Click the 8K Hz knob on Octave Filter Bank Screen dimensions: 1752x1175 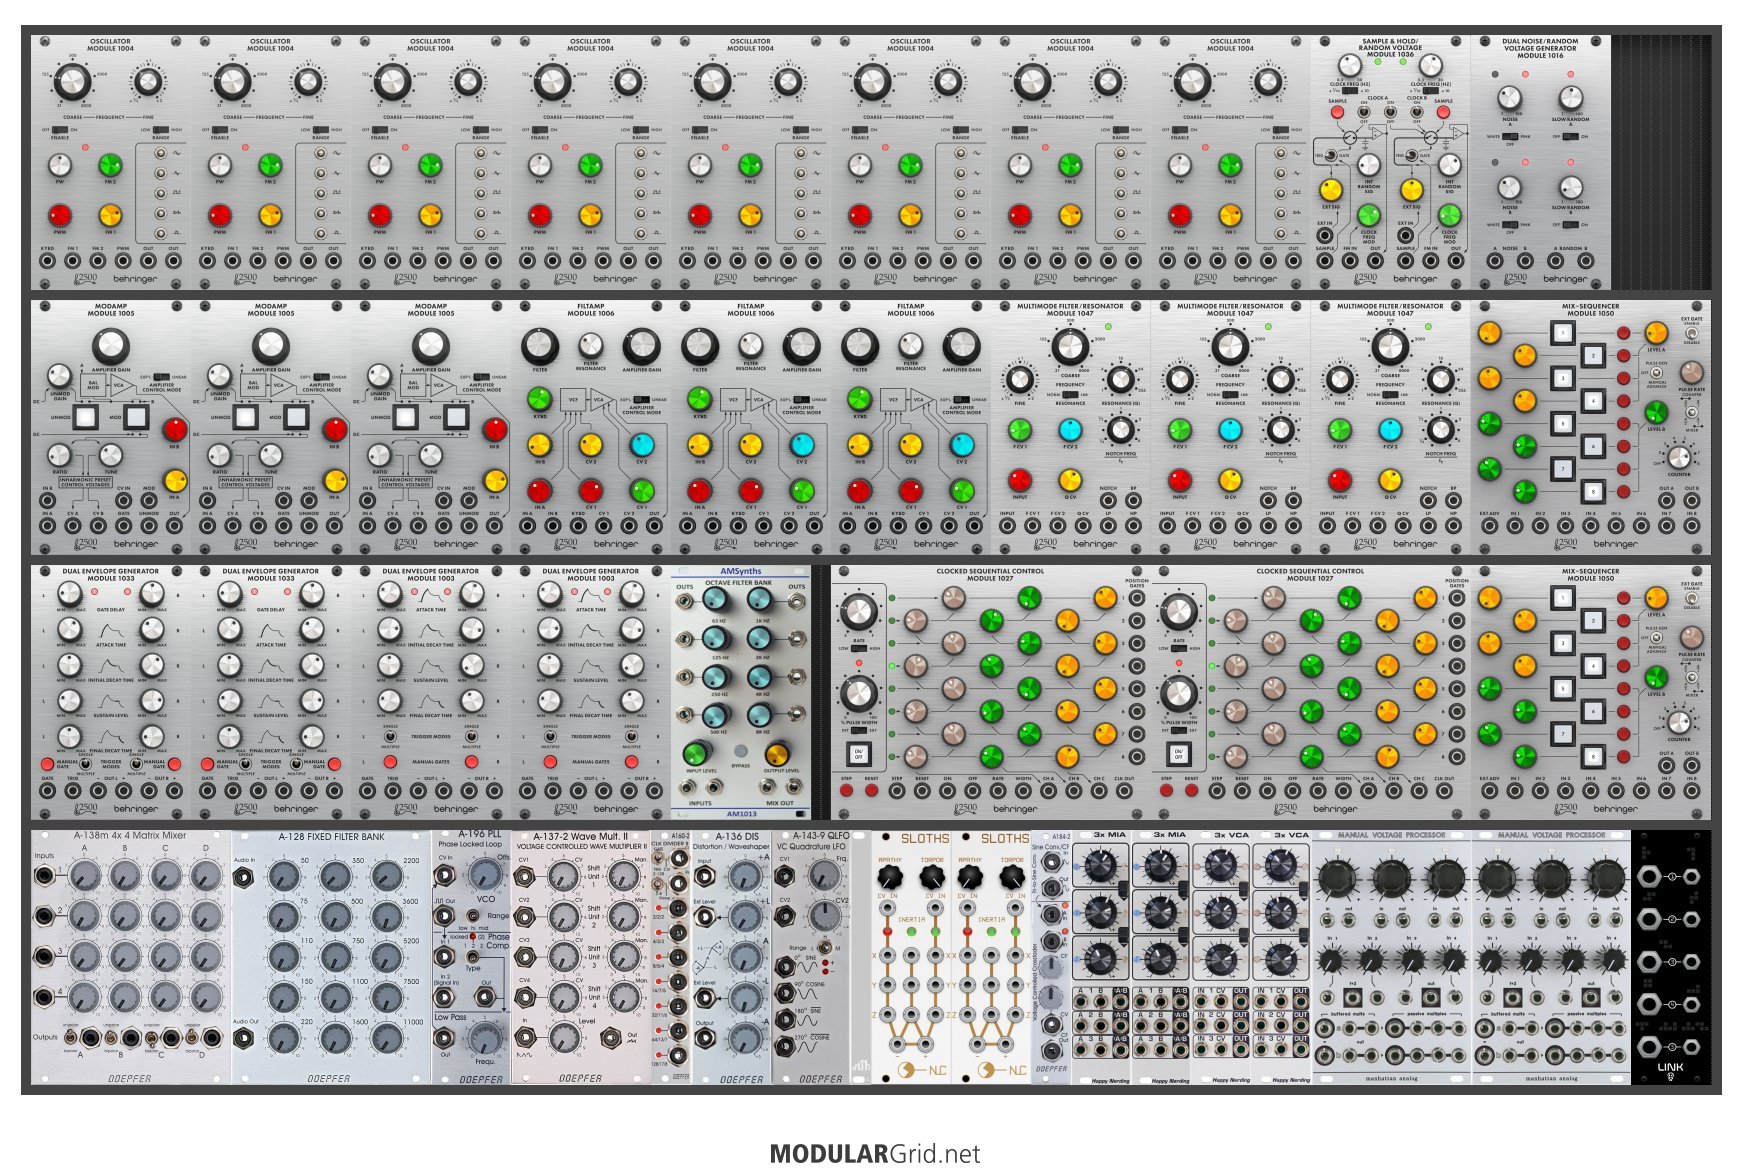pos(761,715)
